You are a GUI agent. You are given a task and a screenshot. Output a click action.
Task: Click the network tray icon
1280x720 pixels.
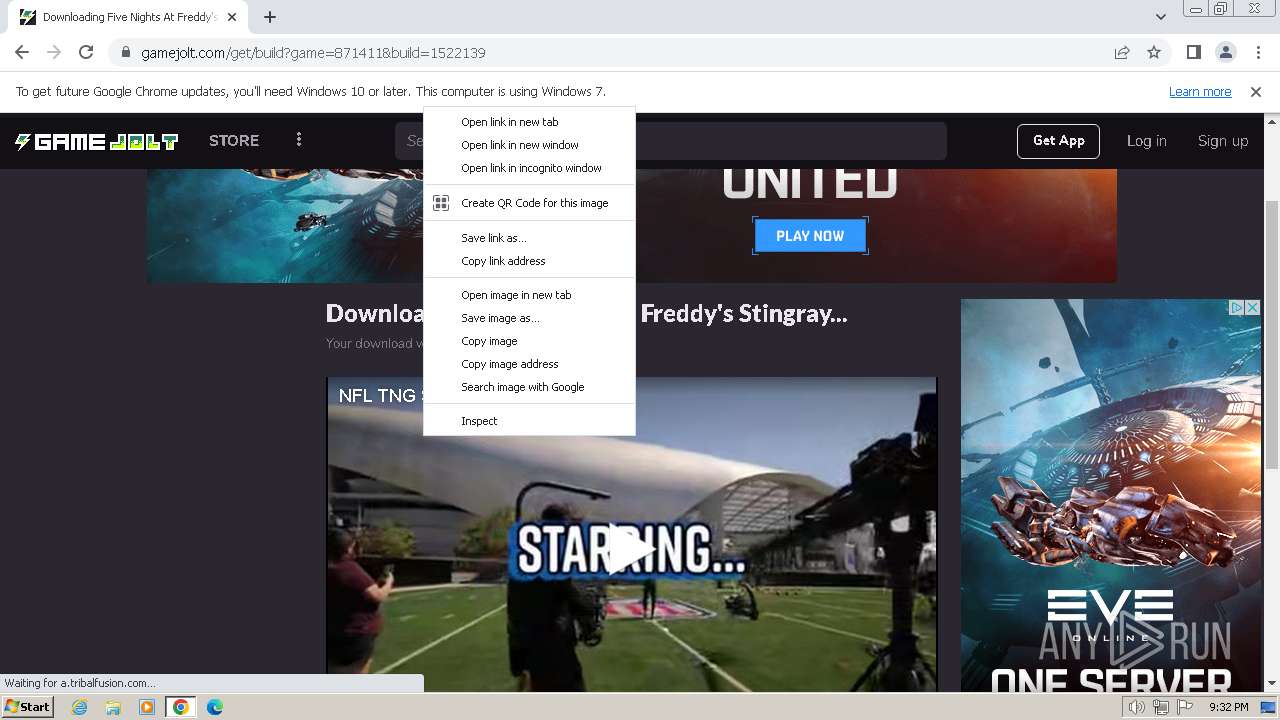click(1161, 707)
